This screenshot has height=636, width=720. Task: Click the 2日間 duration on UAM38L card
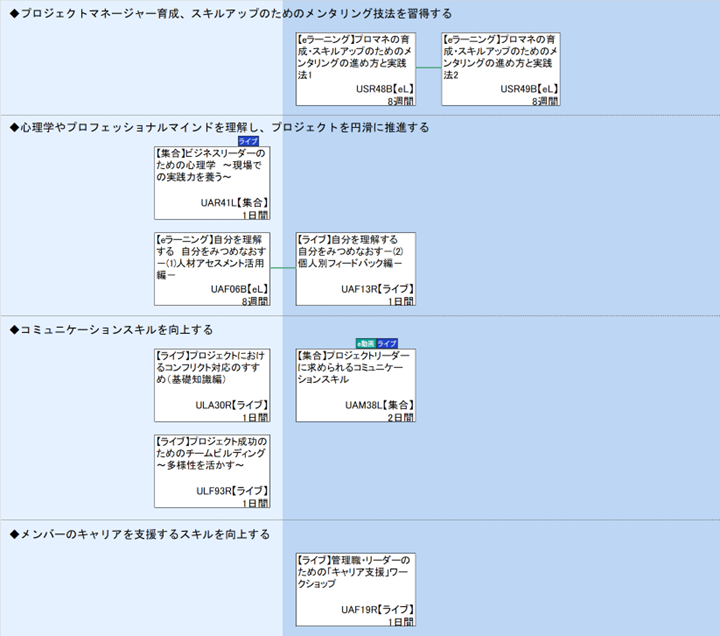click(x=400, y=417)
